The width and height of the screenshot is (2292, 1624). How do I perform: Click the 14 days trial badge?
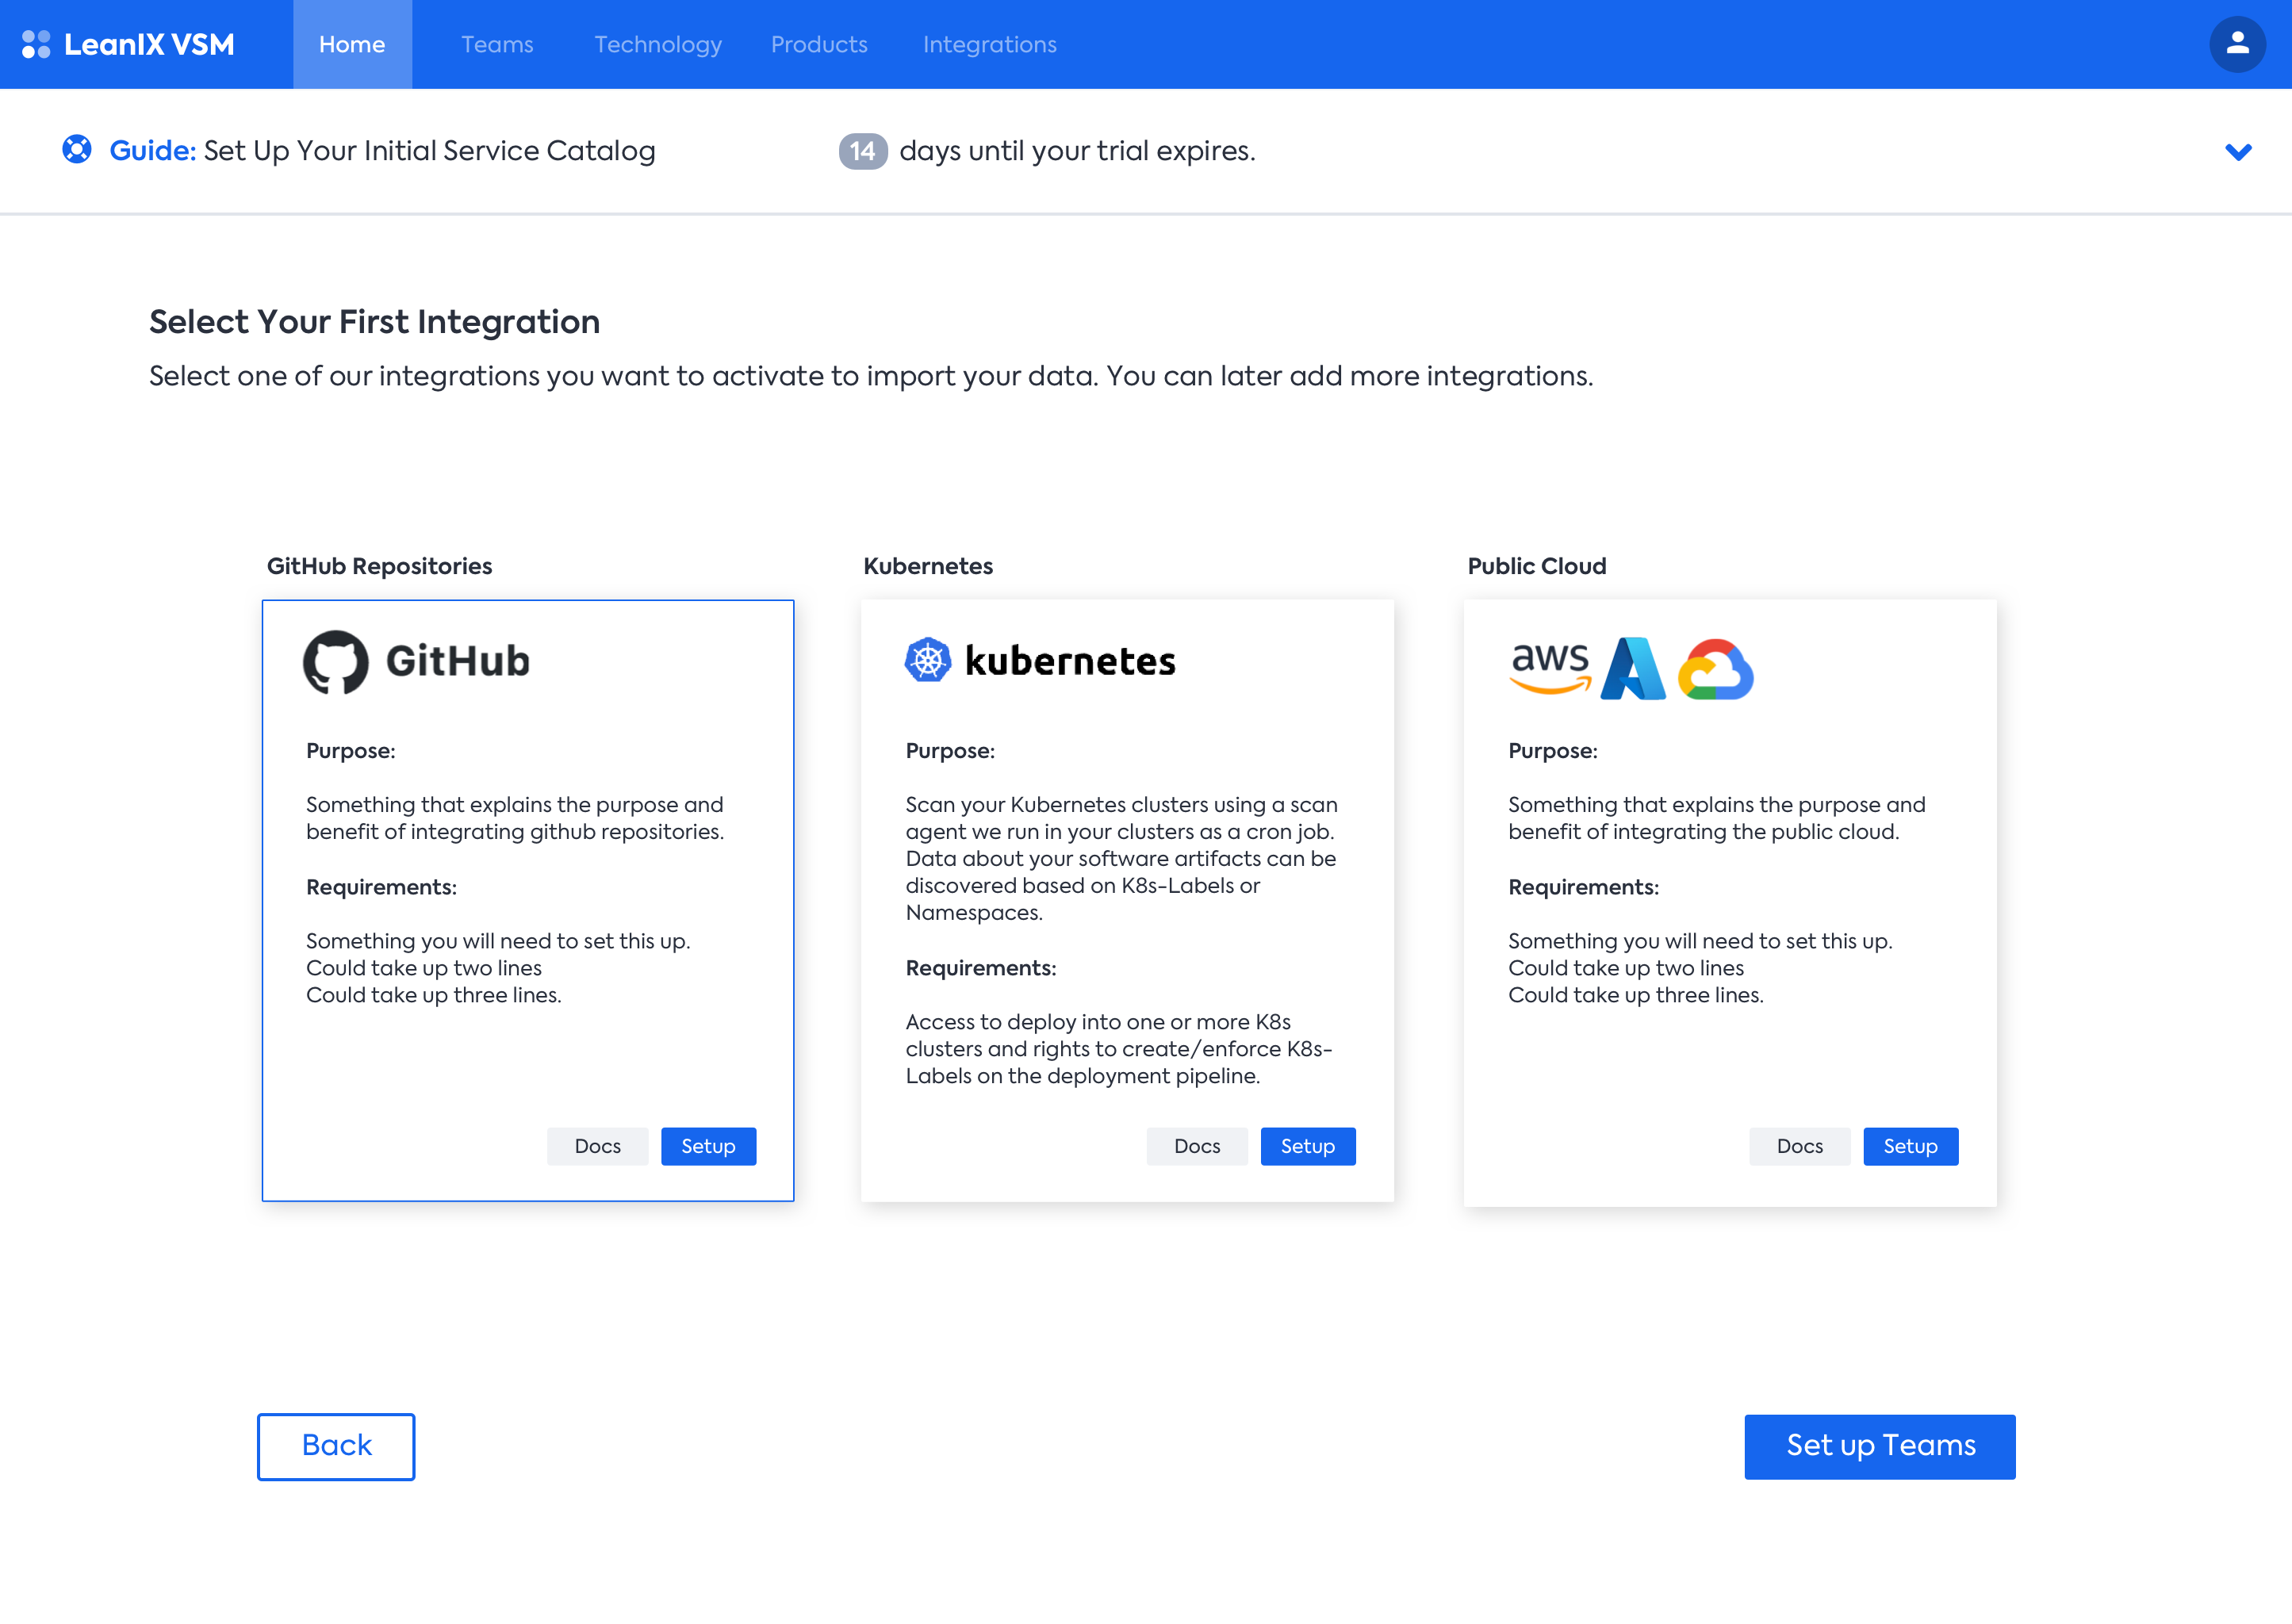(x=862, y=151)
